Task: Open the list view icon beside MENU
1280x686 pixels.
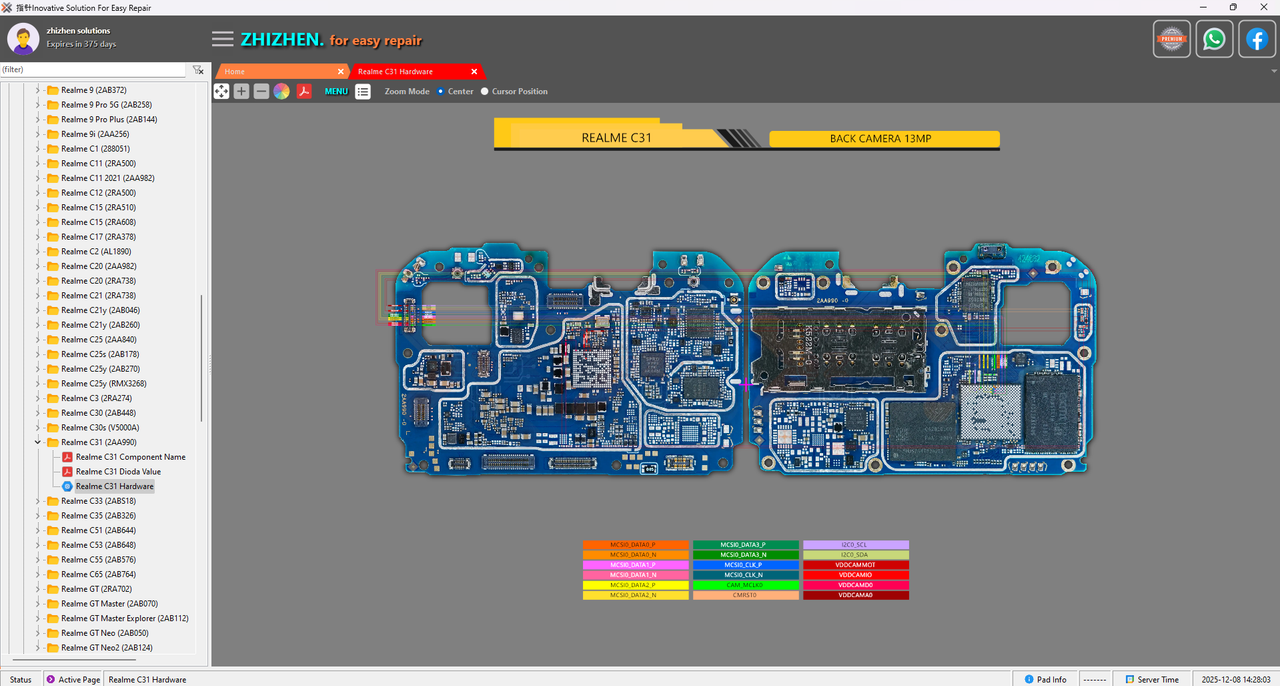Action: [363, 91]
